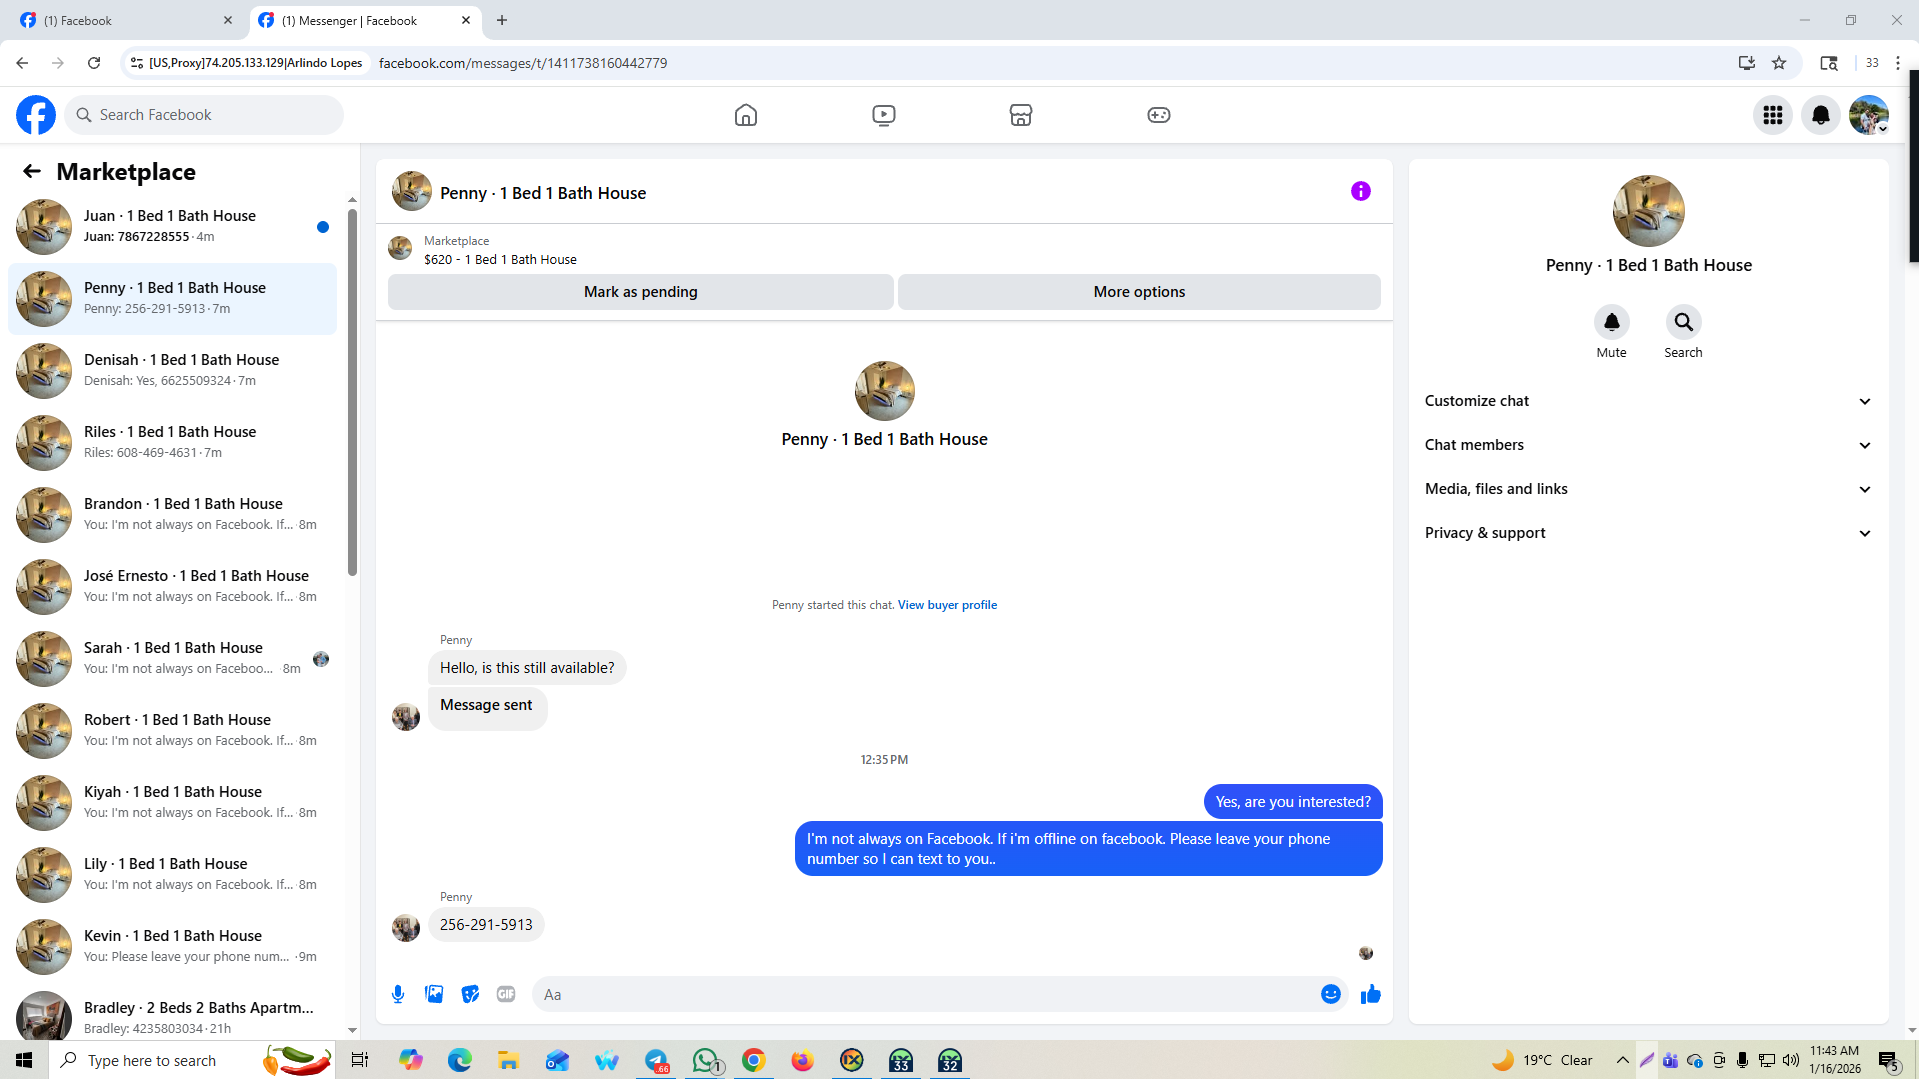Click the browser address bar URL
Viewport: 1919px width, 1079px height.
523,63
